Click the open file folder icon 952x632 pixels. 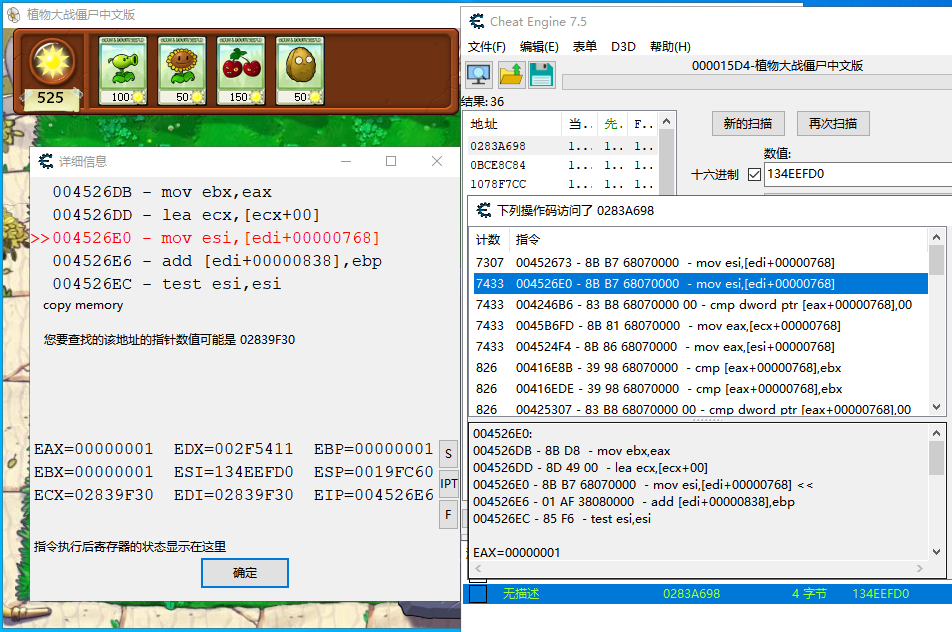click(x=511, y=75)
